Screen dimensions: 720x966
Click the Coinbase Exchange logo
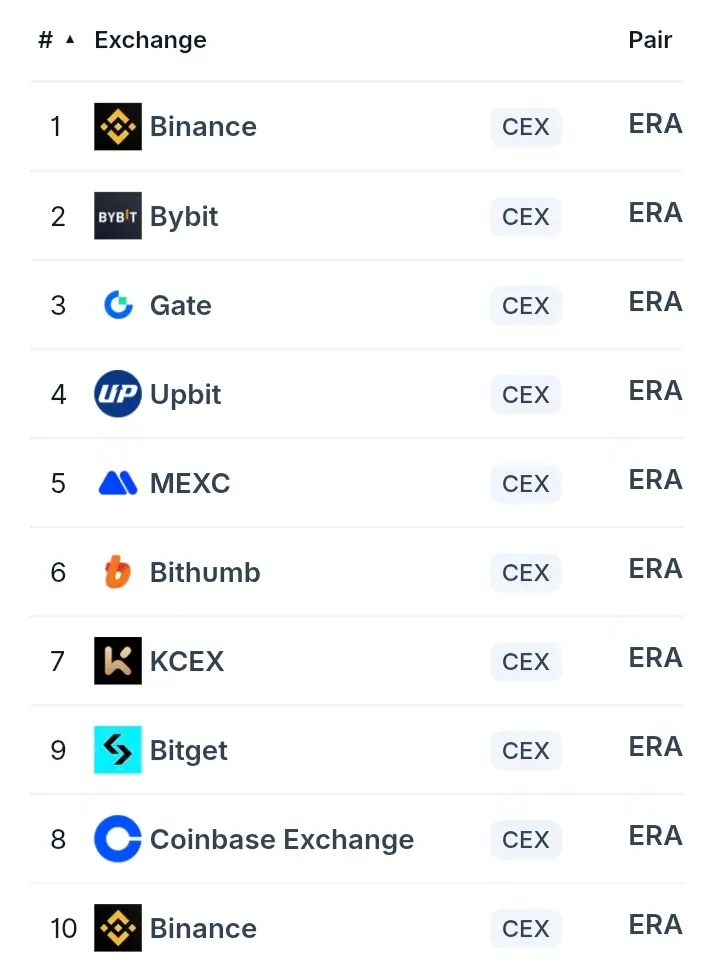[118, 839]
